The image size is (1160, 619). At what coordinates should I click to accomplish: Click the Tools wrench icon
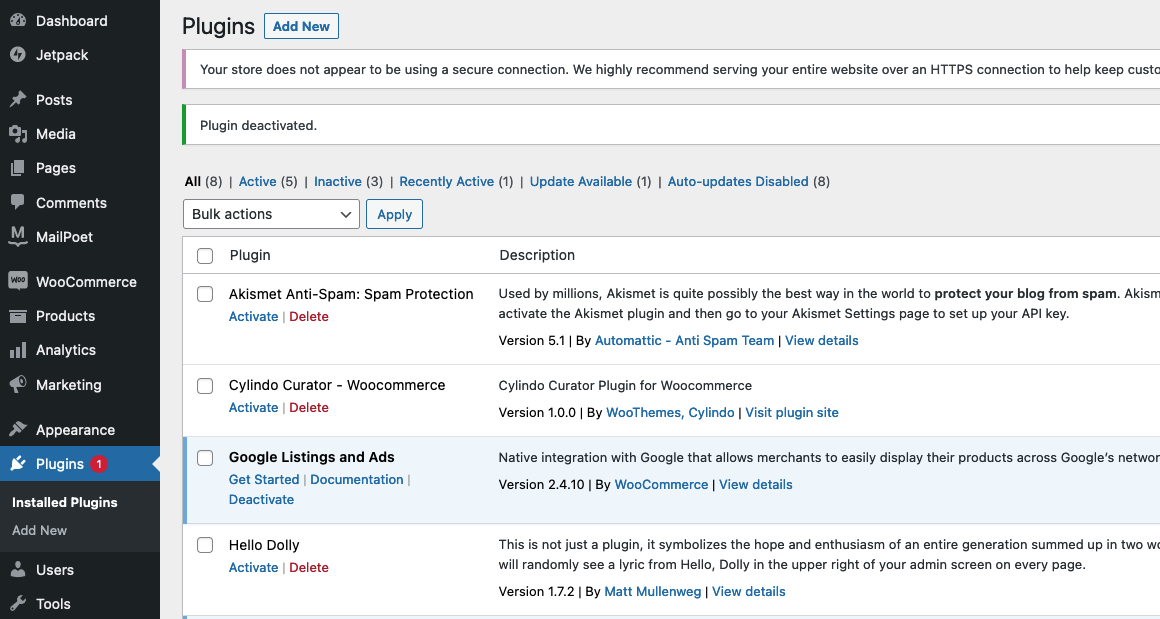pyautogui.click(x=18, y=603)
